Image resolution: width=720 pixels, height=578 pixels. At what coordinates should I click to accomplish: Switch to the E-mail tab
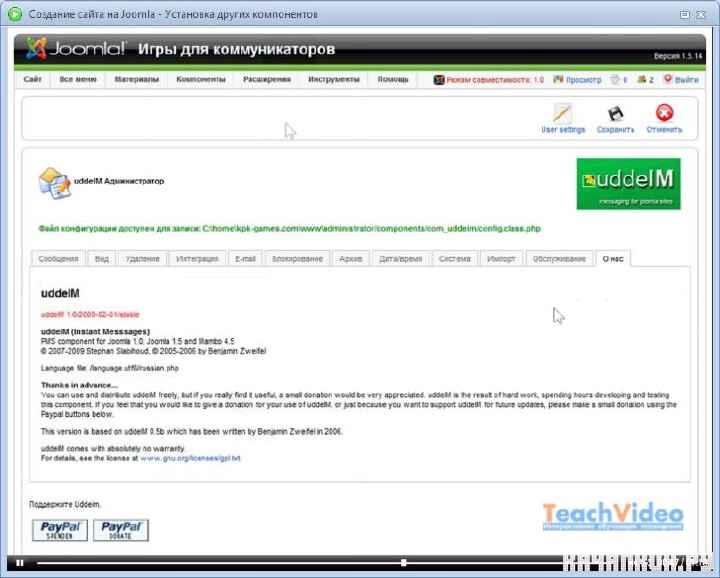tap(245, 259)
